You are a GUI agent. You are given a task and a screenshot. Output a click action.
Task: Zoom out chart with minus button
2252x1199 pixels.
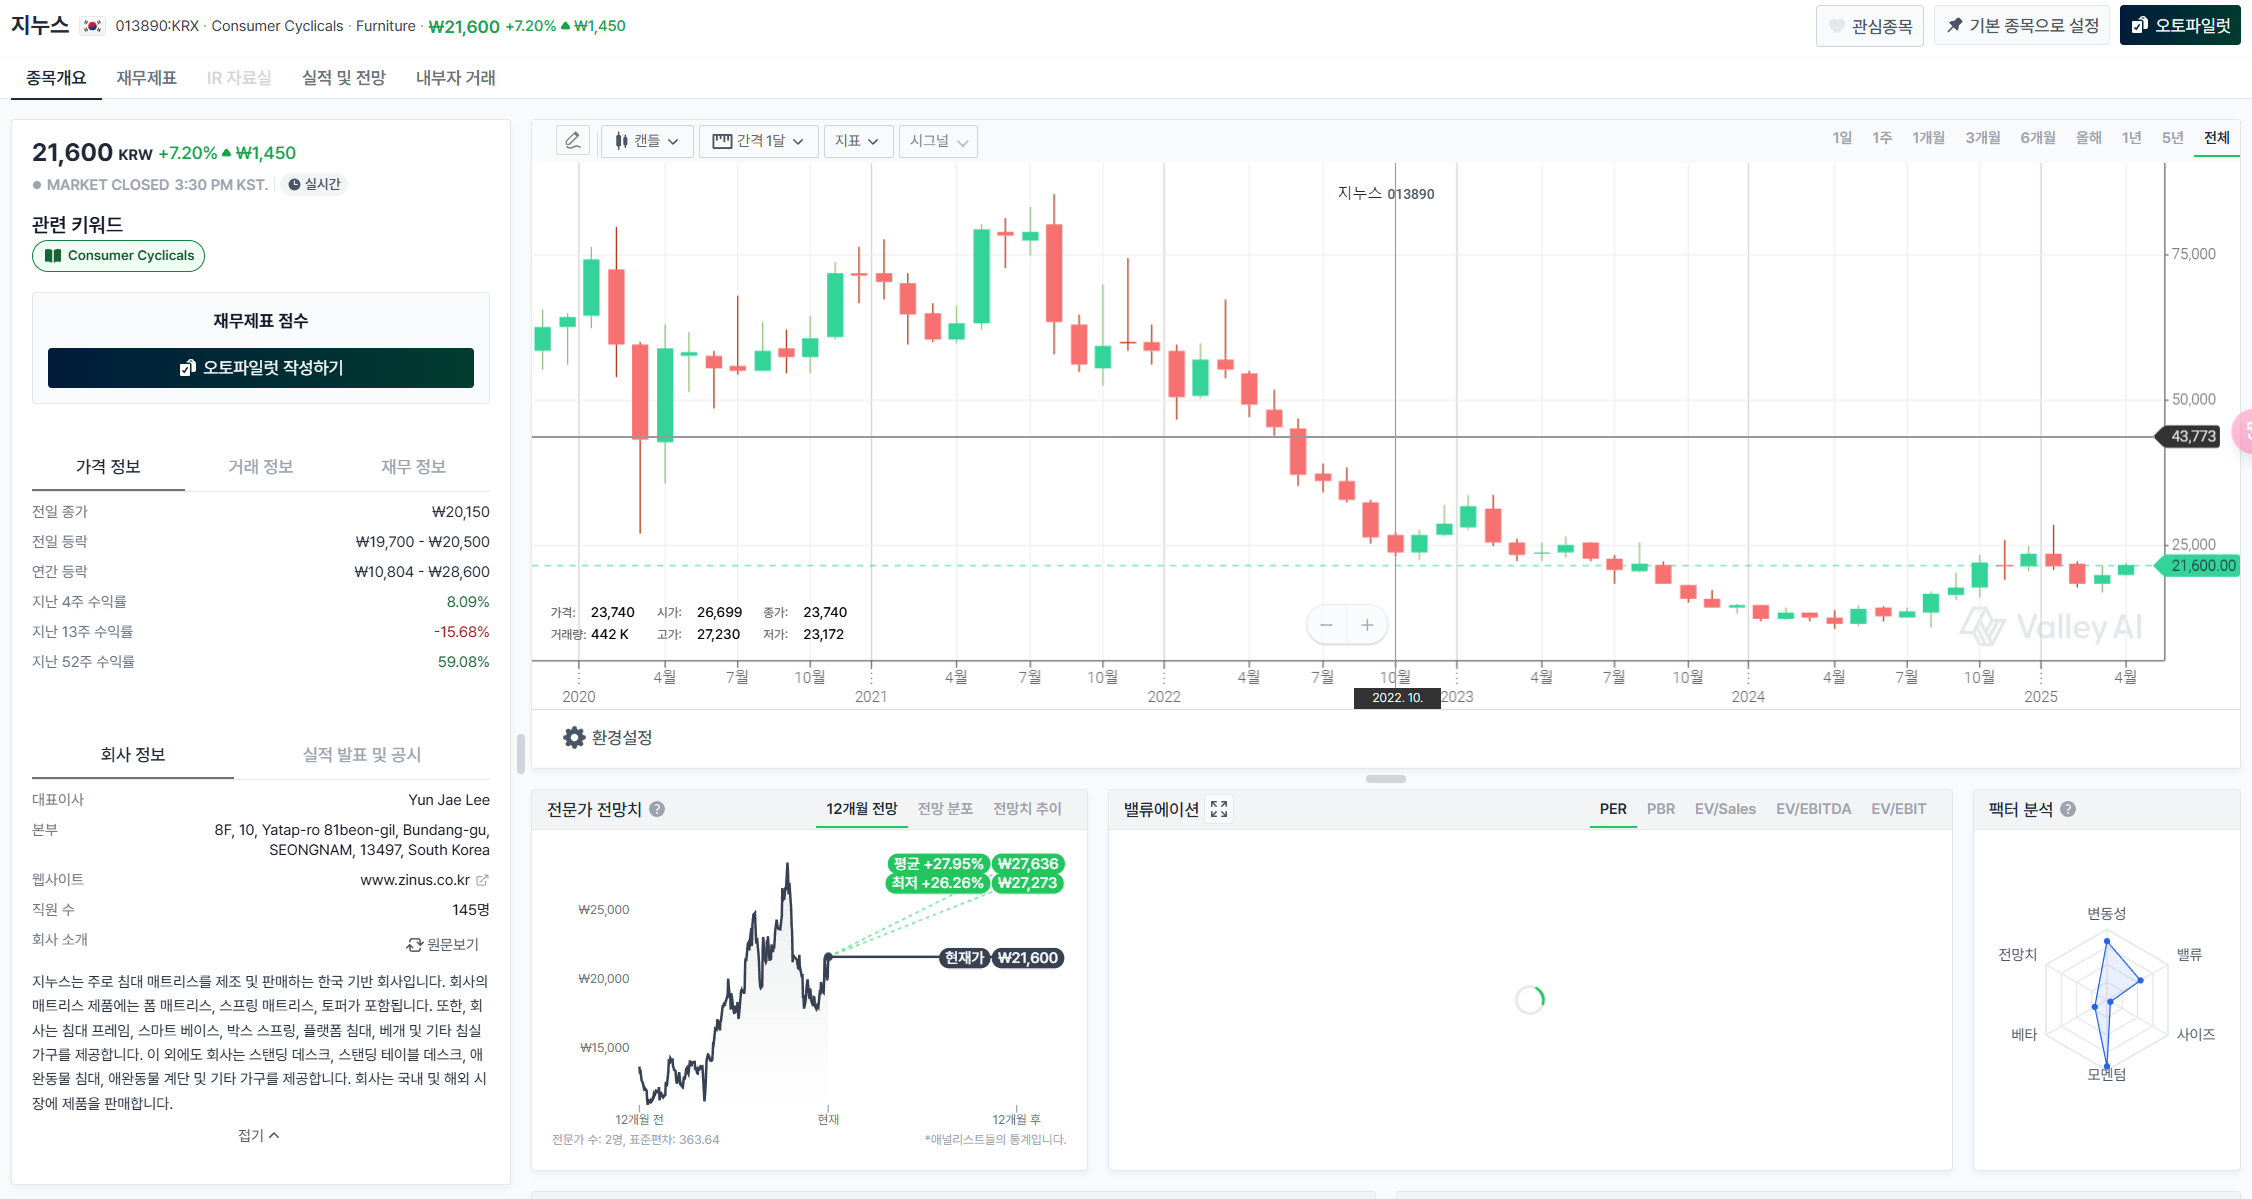(x=1326, y=625)
